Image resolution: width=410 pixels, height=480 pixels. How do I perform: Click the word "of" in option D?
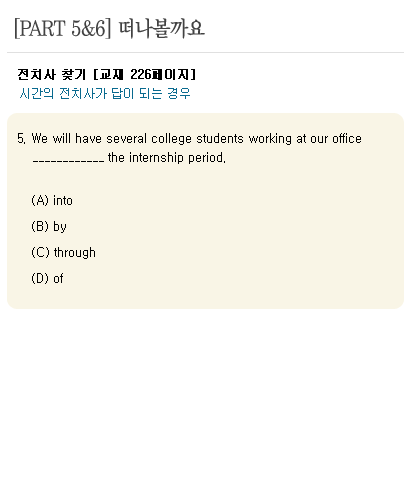click(x=58, y=278)
